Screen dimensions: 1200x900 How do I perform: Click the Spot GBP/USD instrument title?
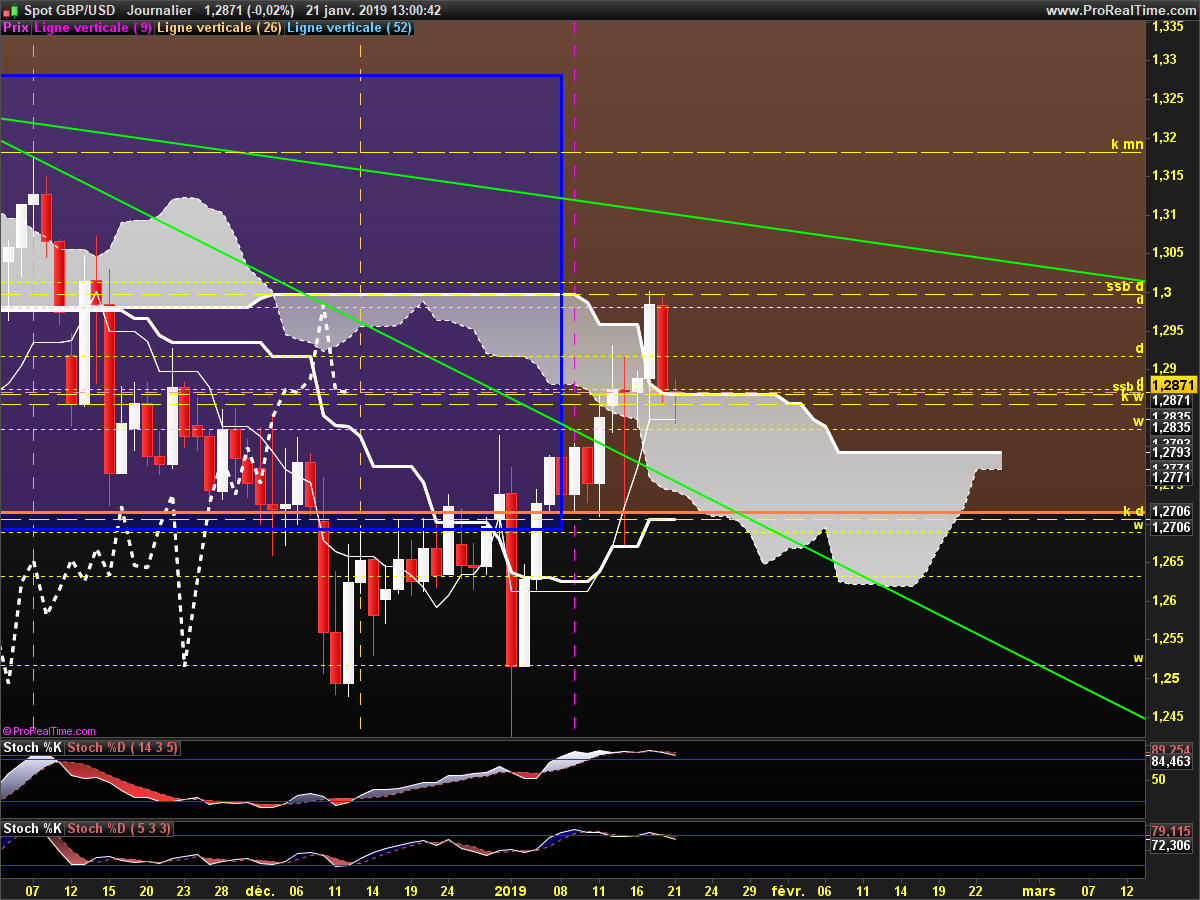pyautogui.click(x=70, y=10)
